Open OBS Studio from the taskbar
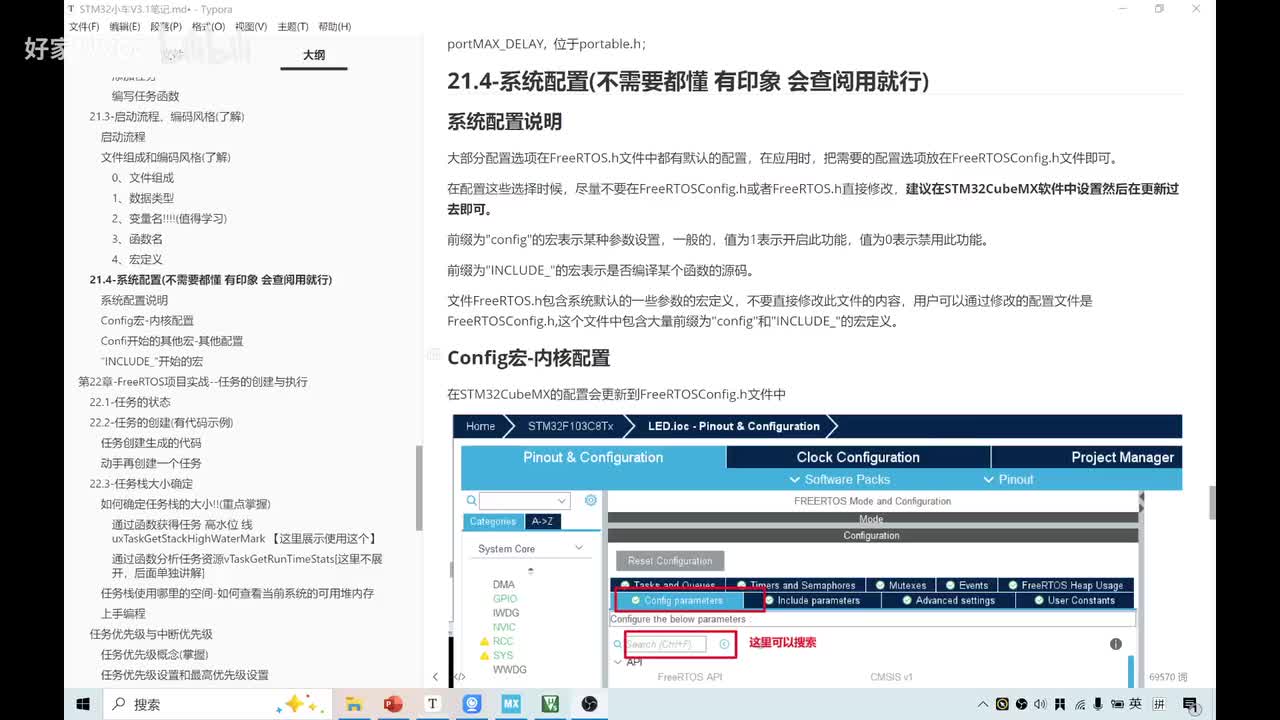This screenshot has width=1280, height=720. [x=589, y=704]
